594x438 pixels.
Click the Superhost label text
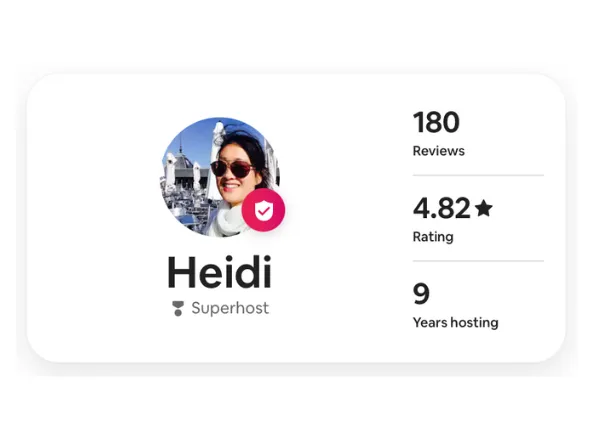(x=230, y=308)
